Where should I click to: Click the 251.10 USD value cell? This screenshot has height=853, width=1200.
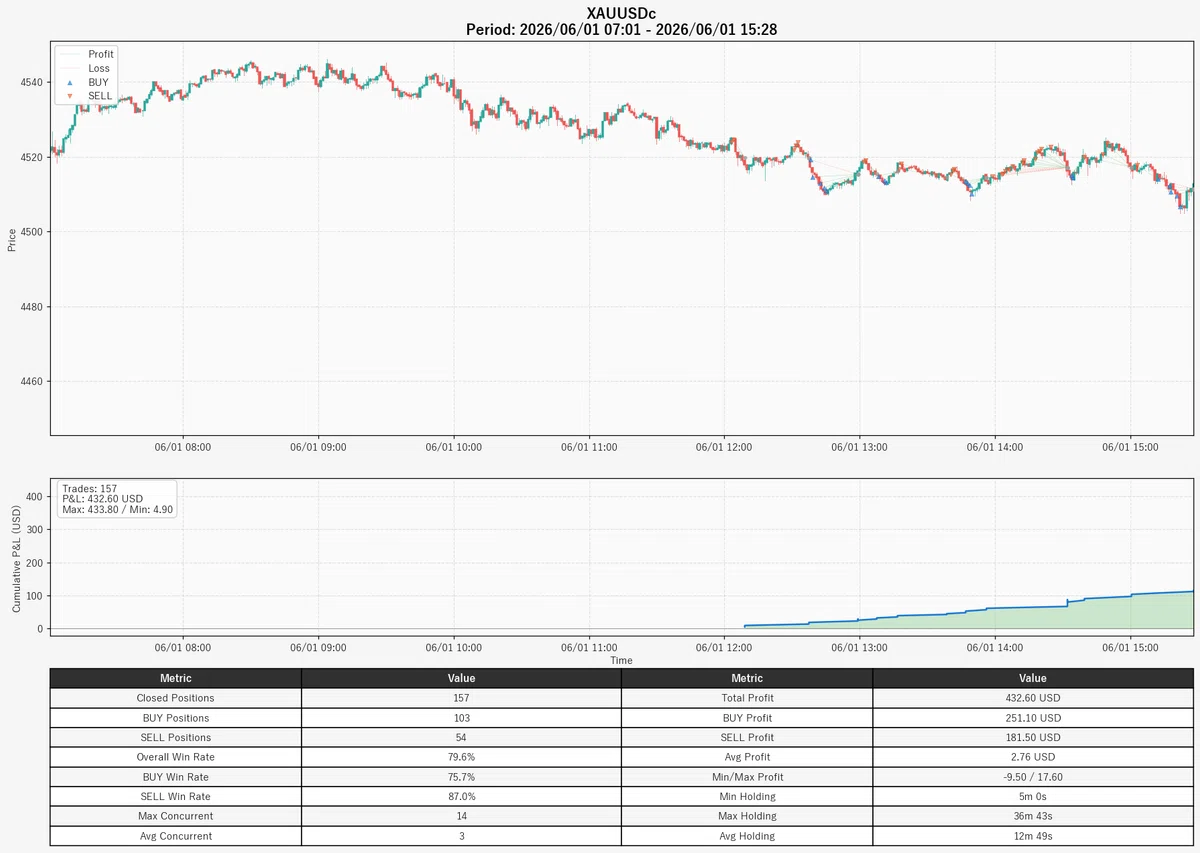pos(1033,718)
